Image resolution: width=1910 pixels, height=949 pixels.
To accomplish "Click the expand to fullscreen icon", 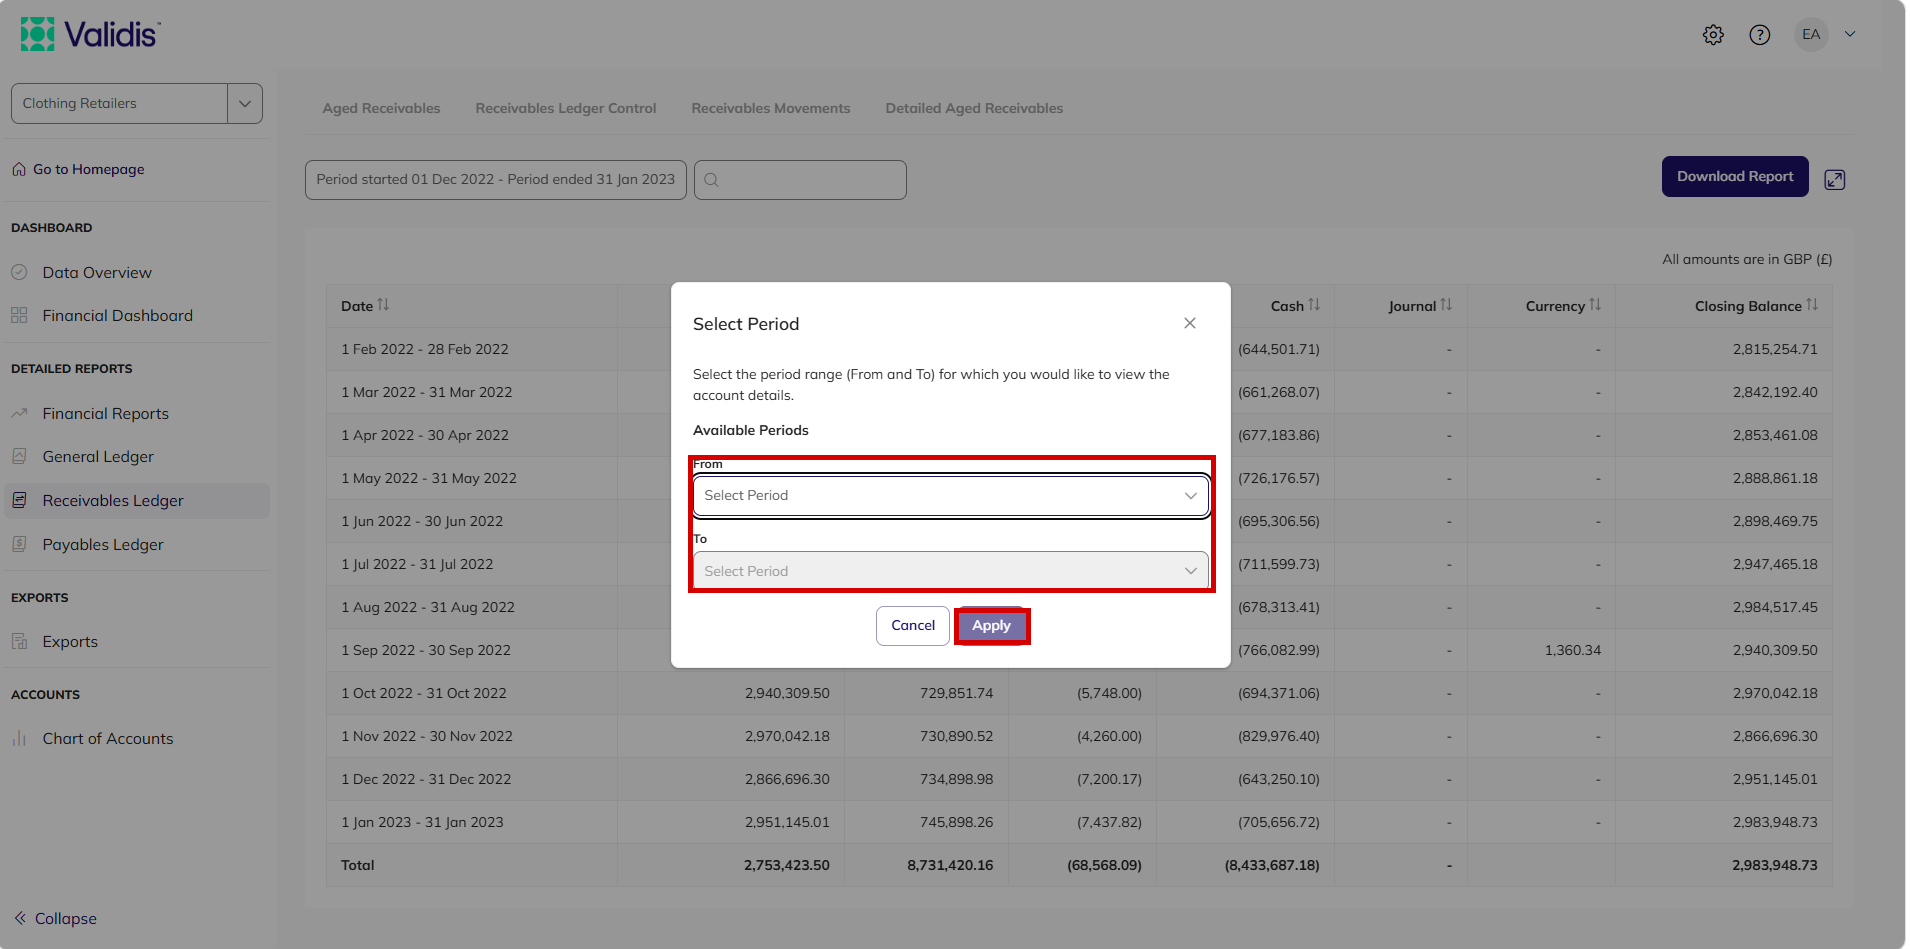I will click(1835, 180).
